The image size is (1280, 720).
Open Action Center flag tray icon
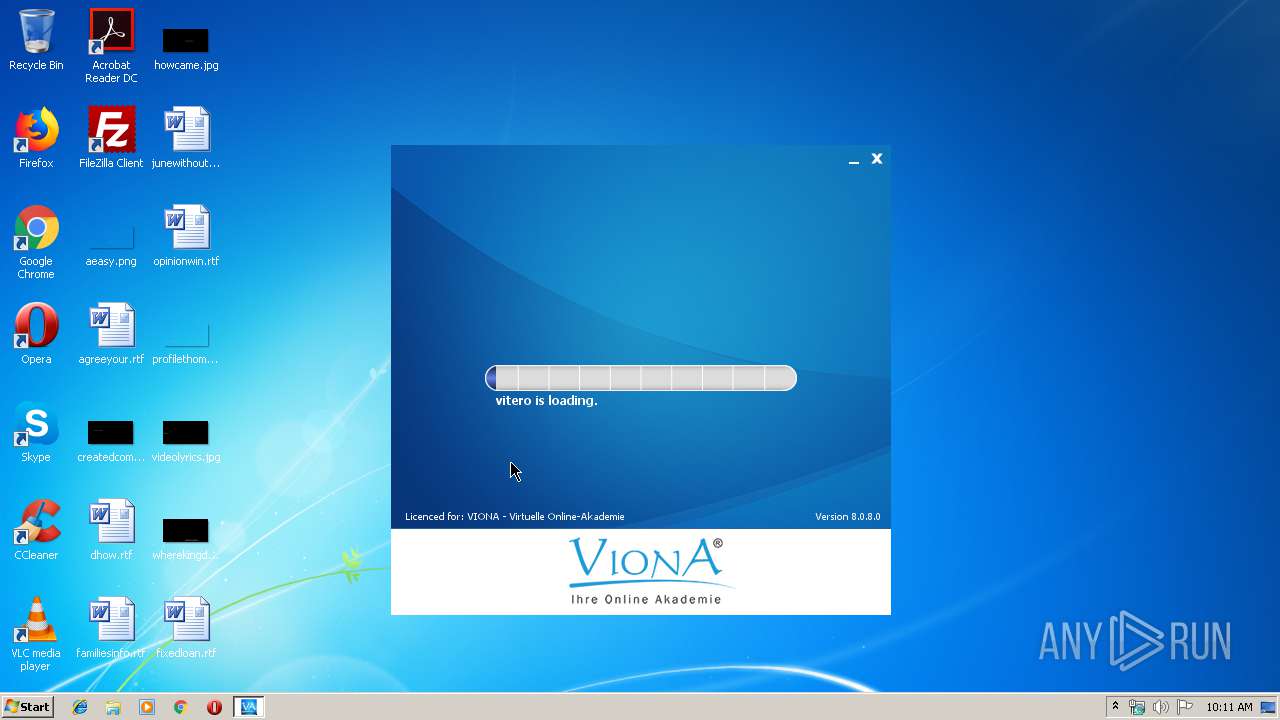tap(1184, 707)
